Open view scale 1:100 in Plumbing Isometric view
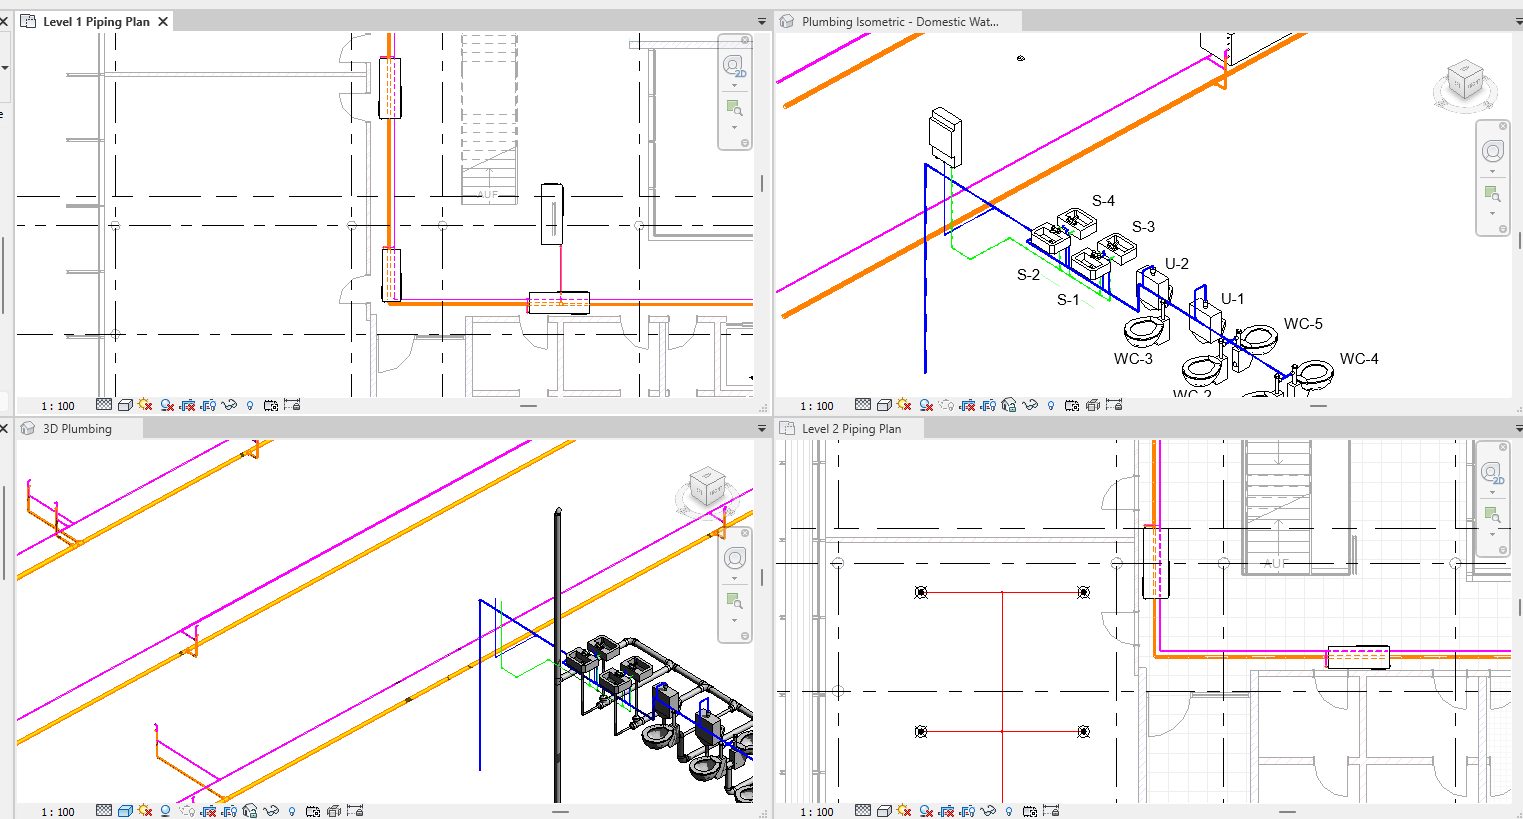This screenshot has height=819, width=1523. coord(817,406)
